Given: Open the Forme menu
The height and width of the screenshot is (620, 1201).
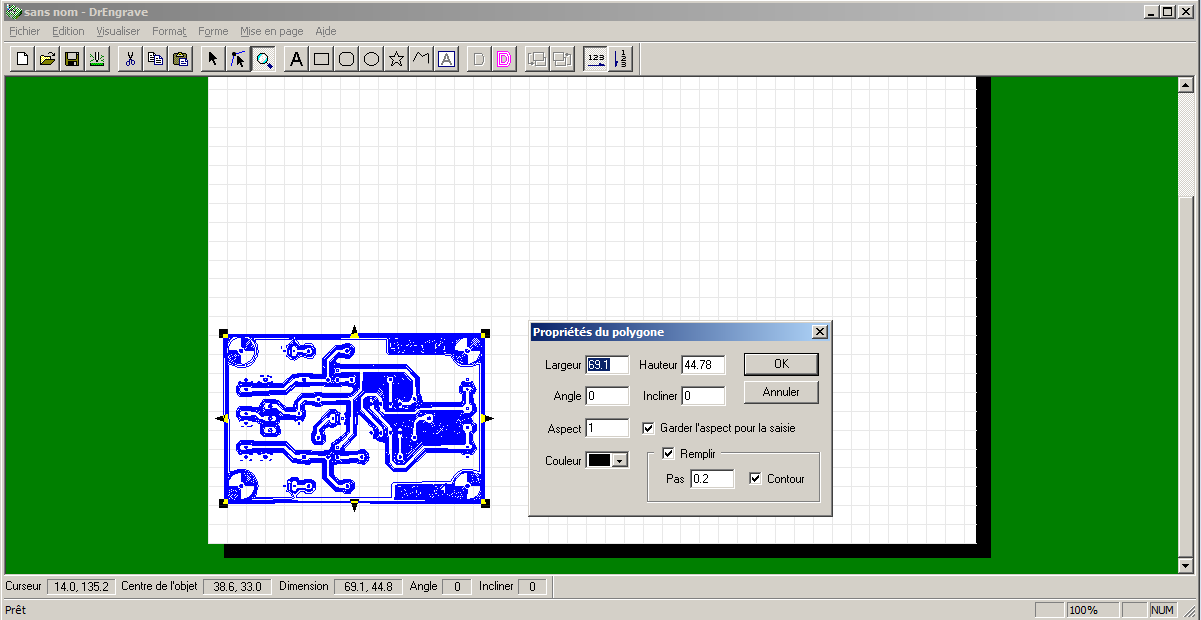Looking at the screenshot, I should [x=212, y=31].
